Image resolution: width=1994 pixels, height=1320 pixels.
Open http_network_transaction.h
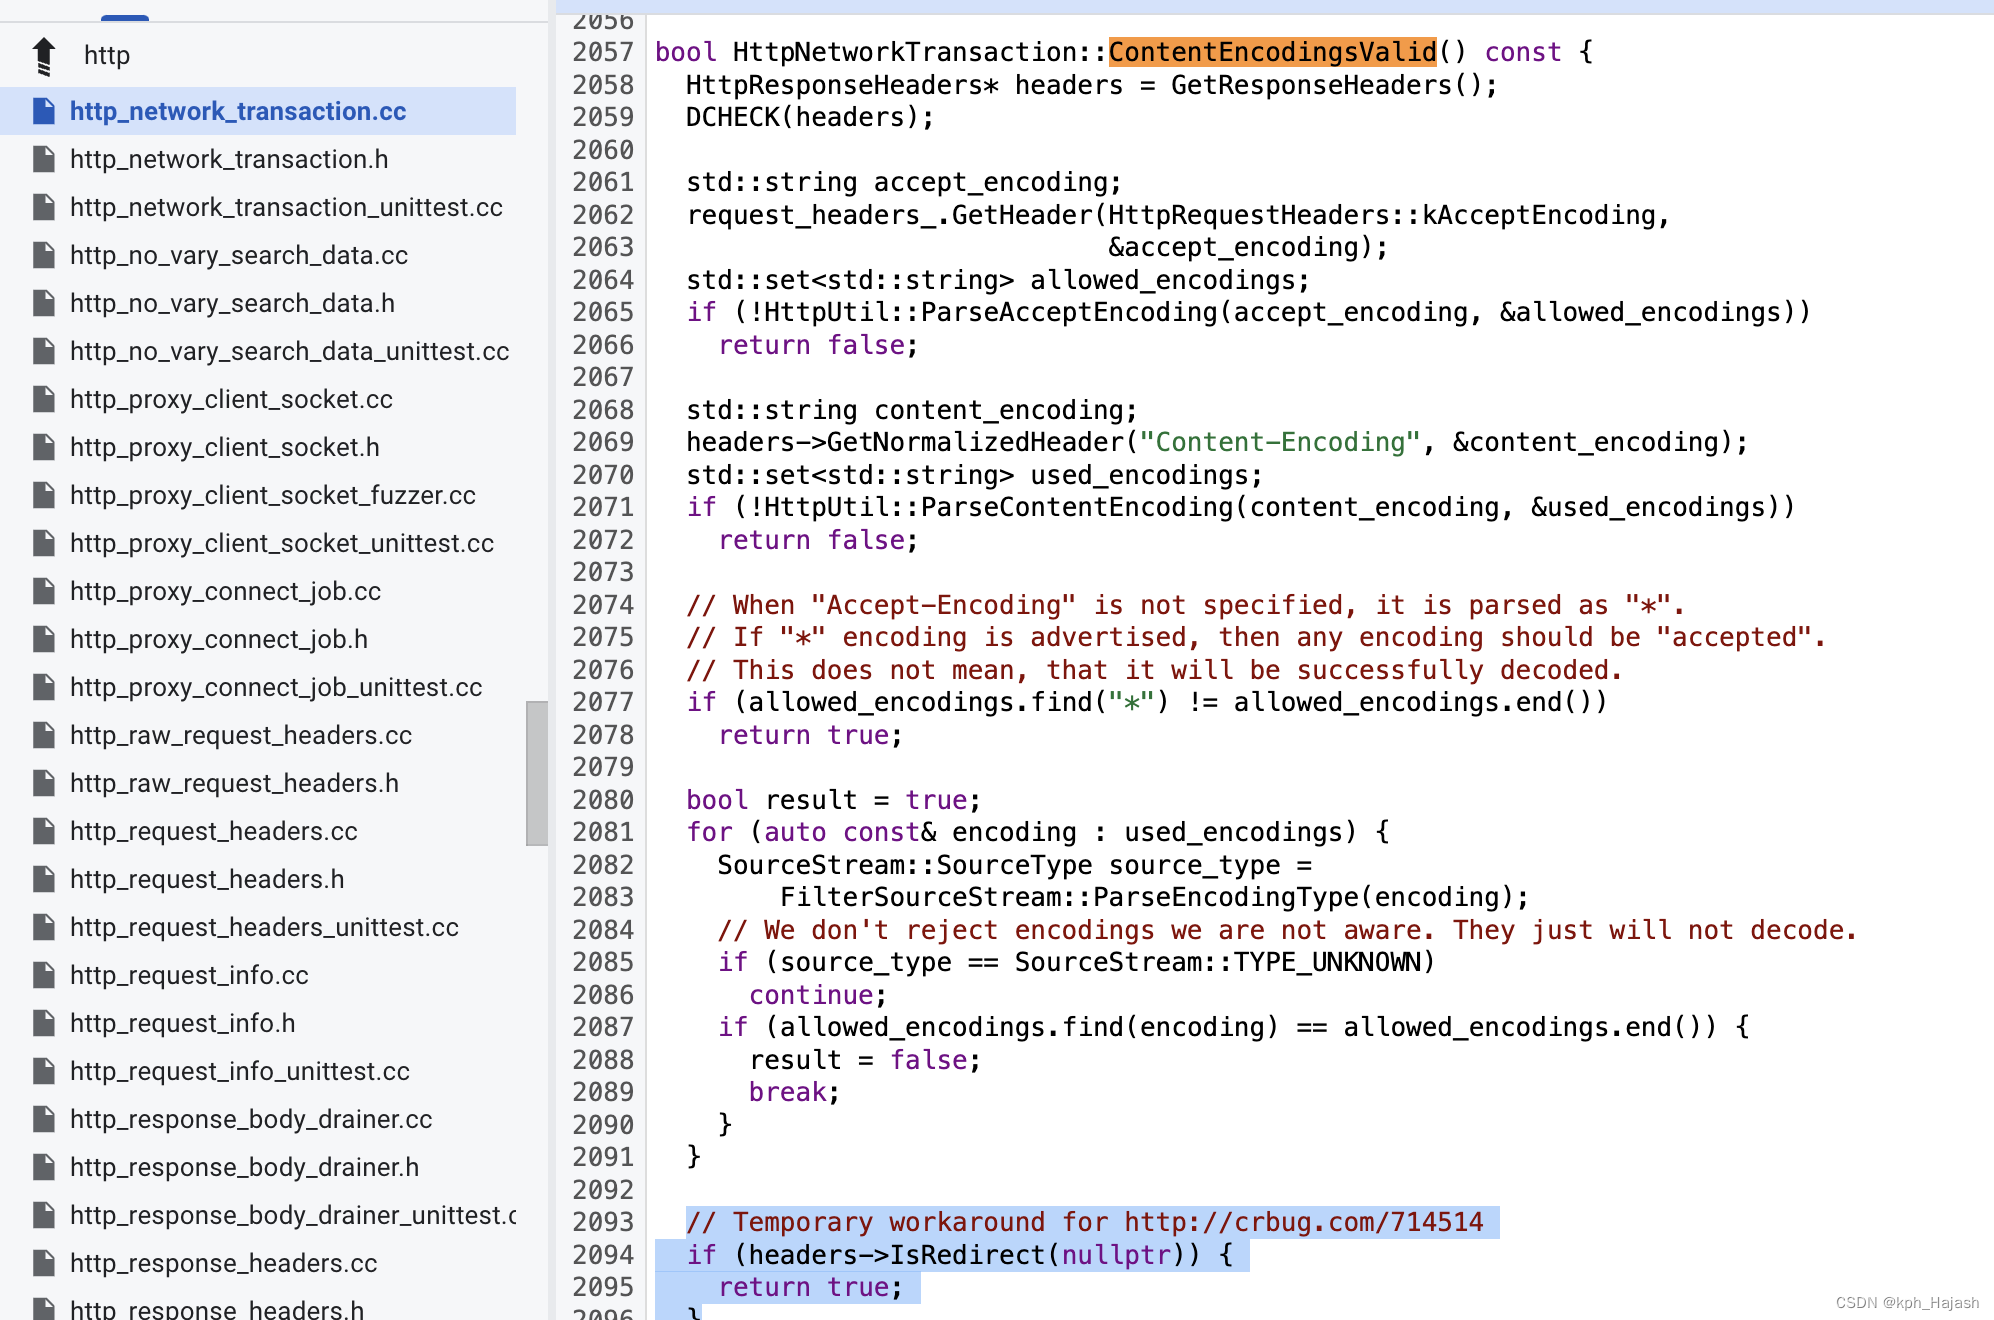click(x=229, y=159)
